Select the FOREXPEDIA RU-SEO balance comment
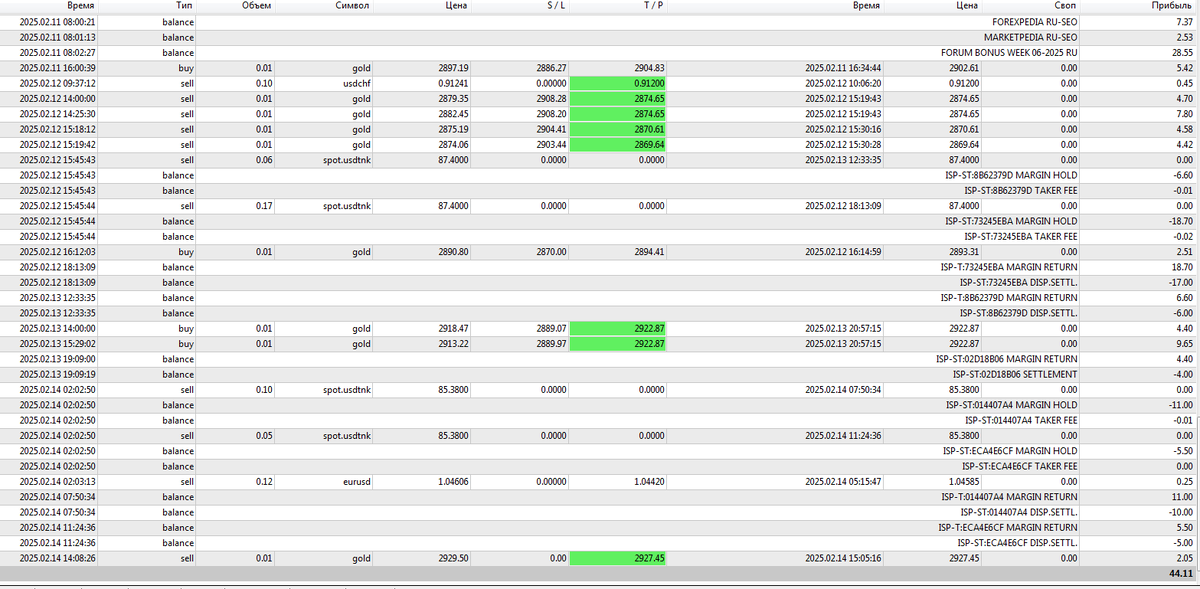The width and height of the screenshot is (1200, 589). click(1034, 21)
